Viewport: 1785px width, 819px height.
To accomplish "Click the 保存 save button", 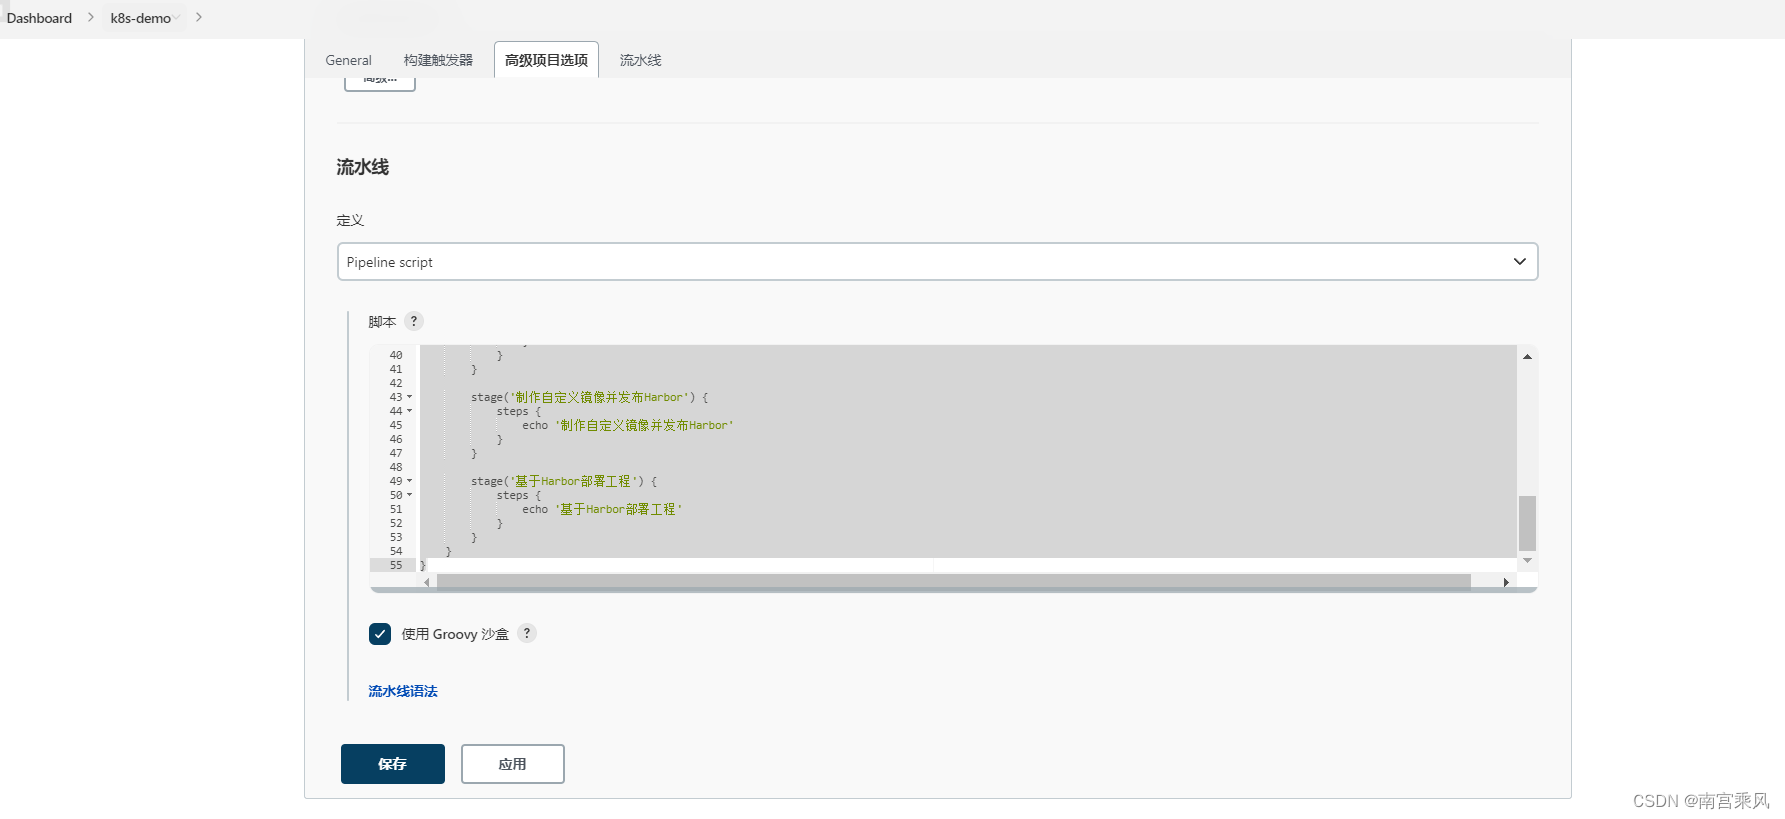I will tap(393, 764).
